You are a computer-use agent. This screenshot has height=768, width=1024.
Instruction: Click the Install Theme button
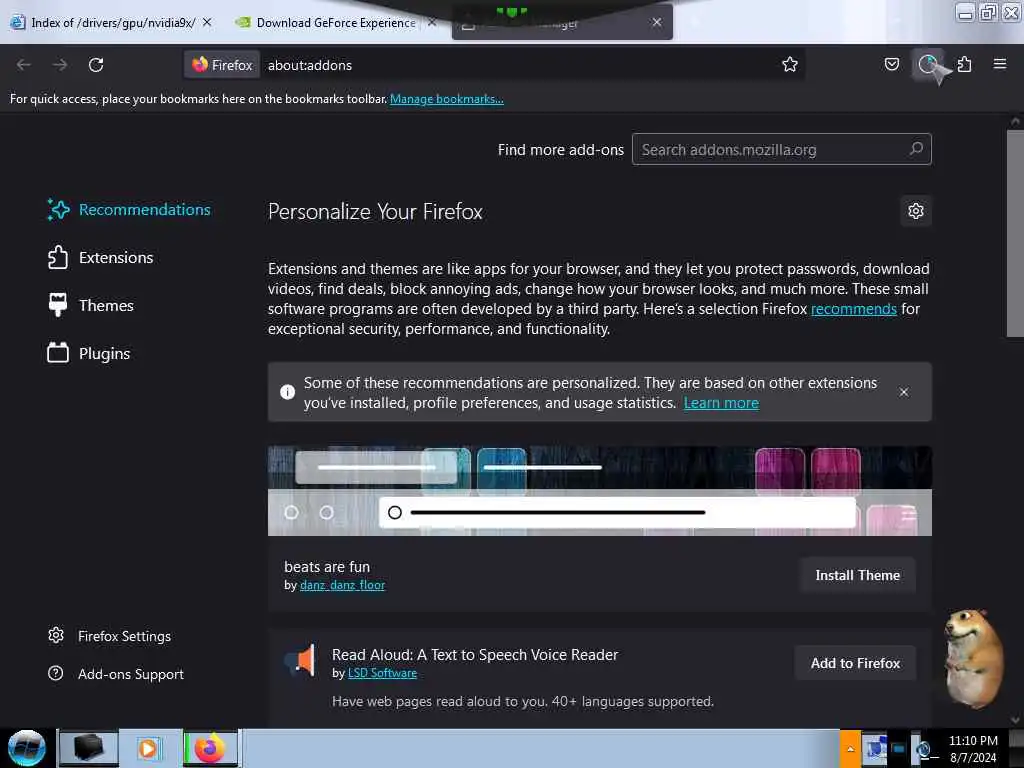pos(857,575)
